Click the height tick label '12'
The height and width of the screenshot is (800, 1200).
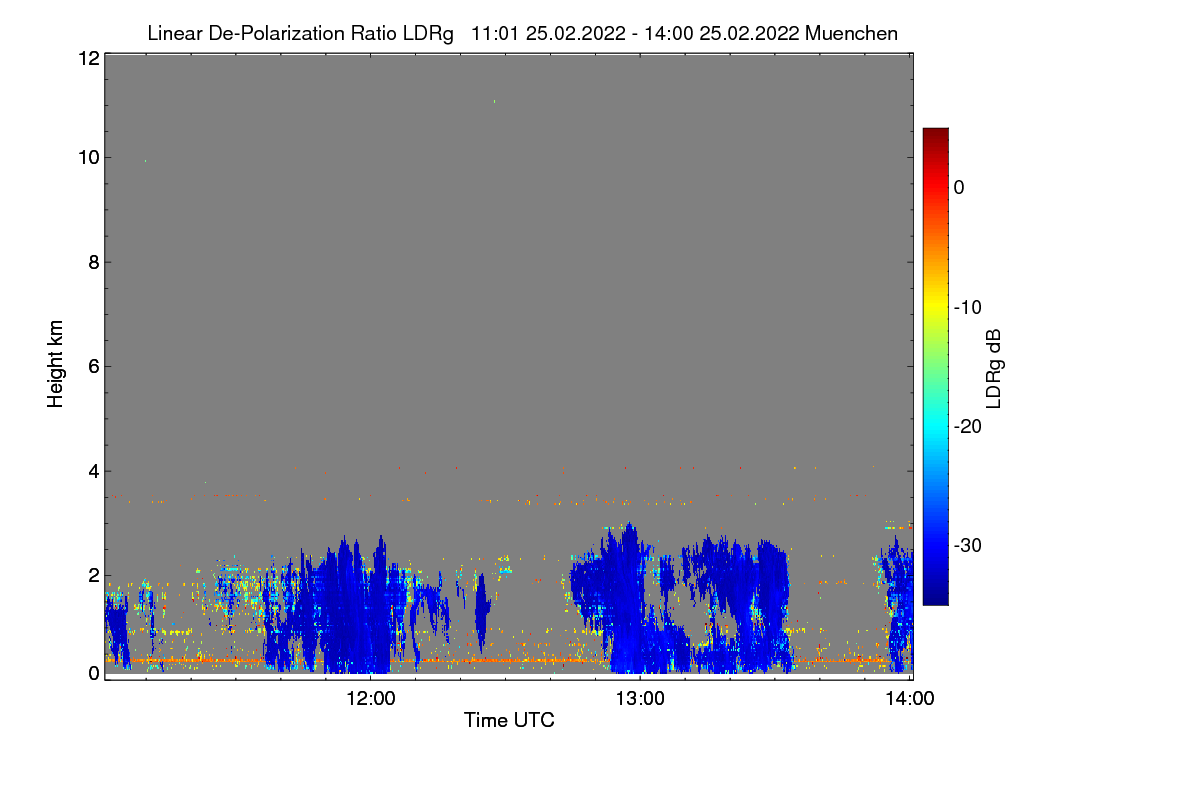click(88, 58)
